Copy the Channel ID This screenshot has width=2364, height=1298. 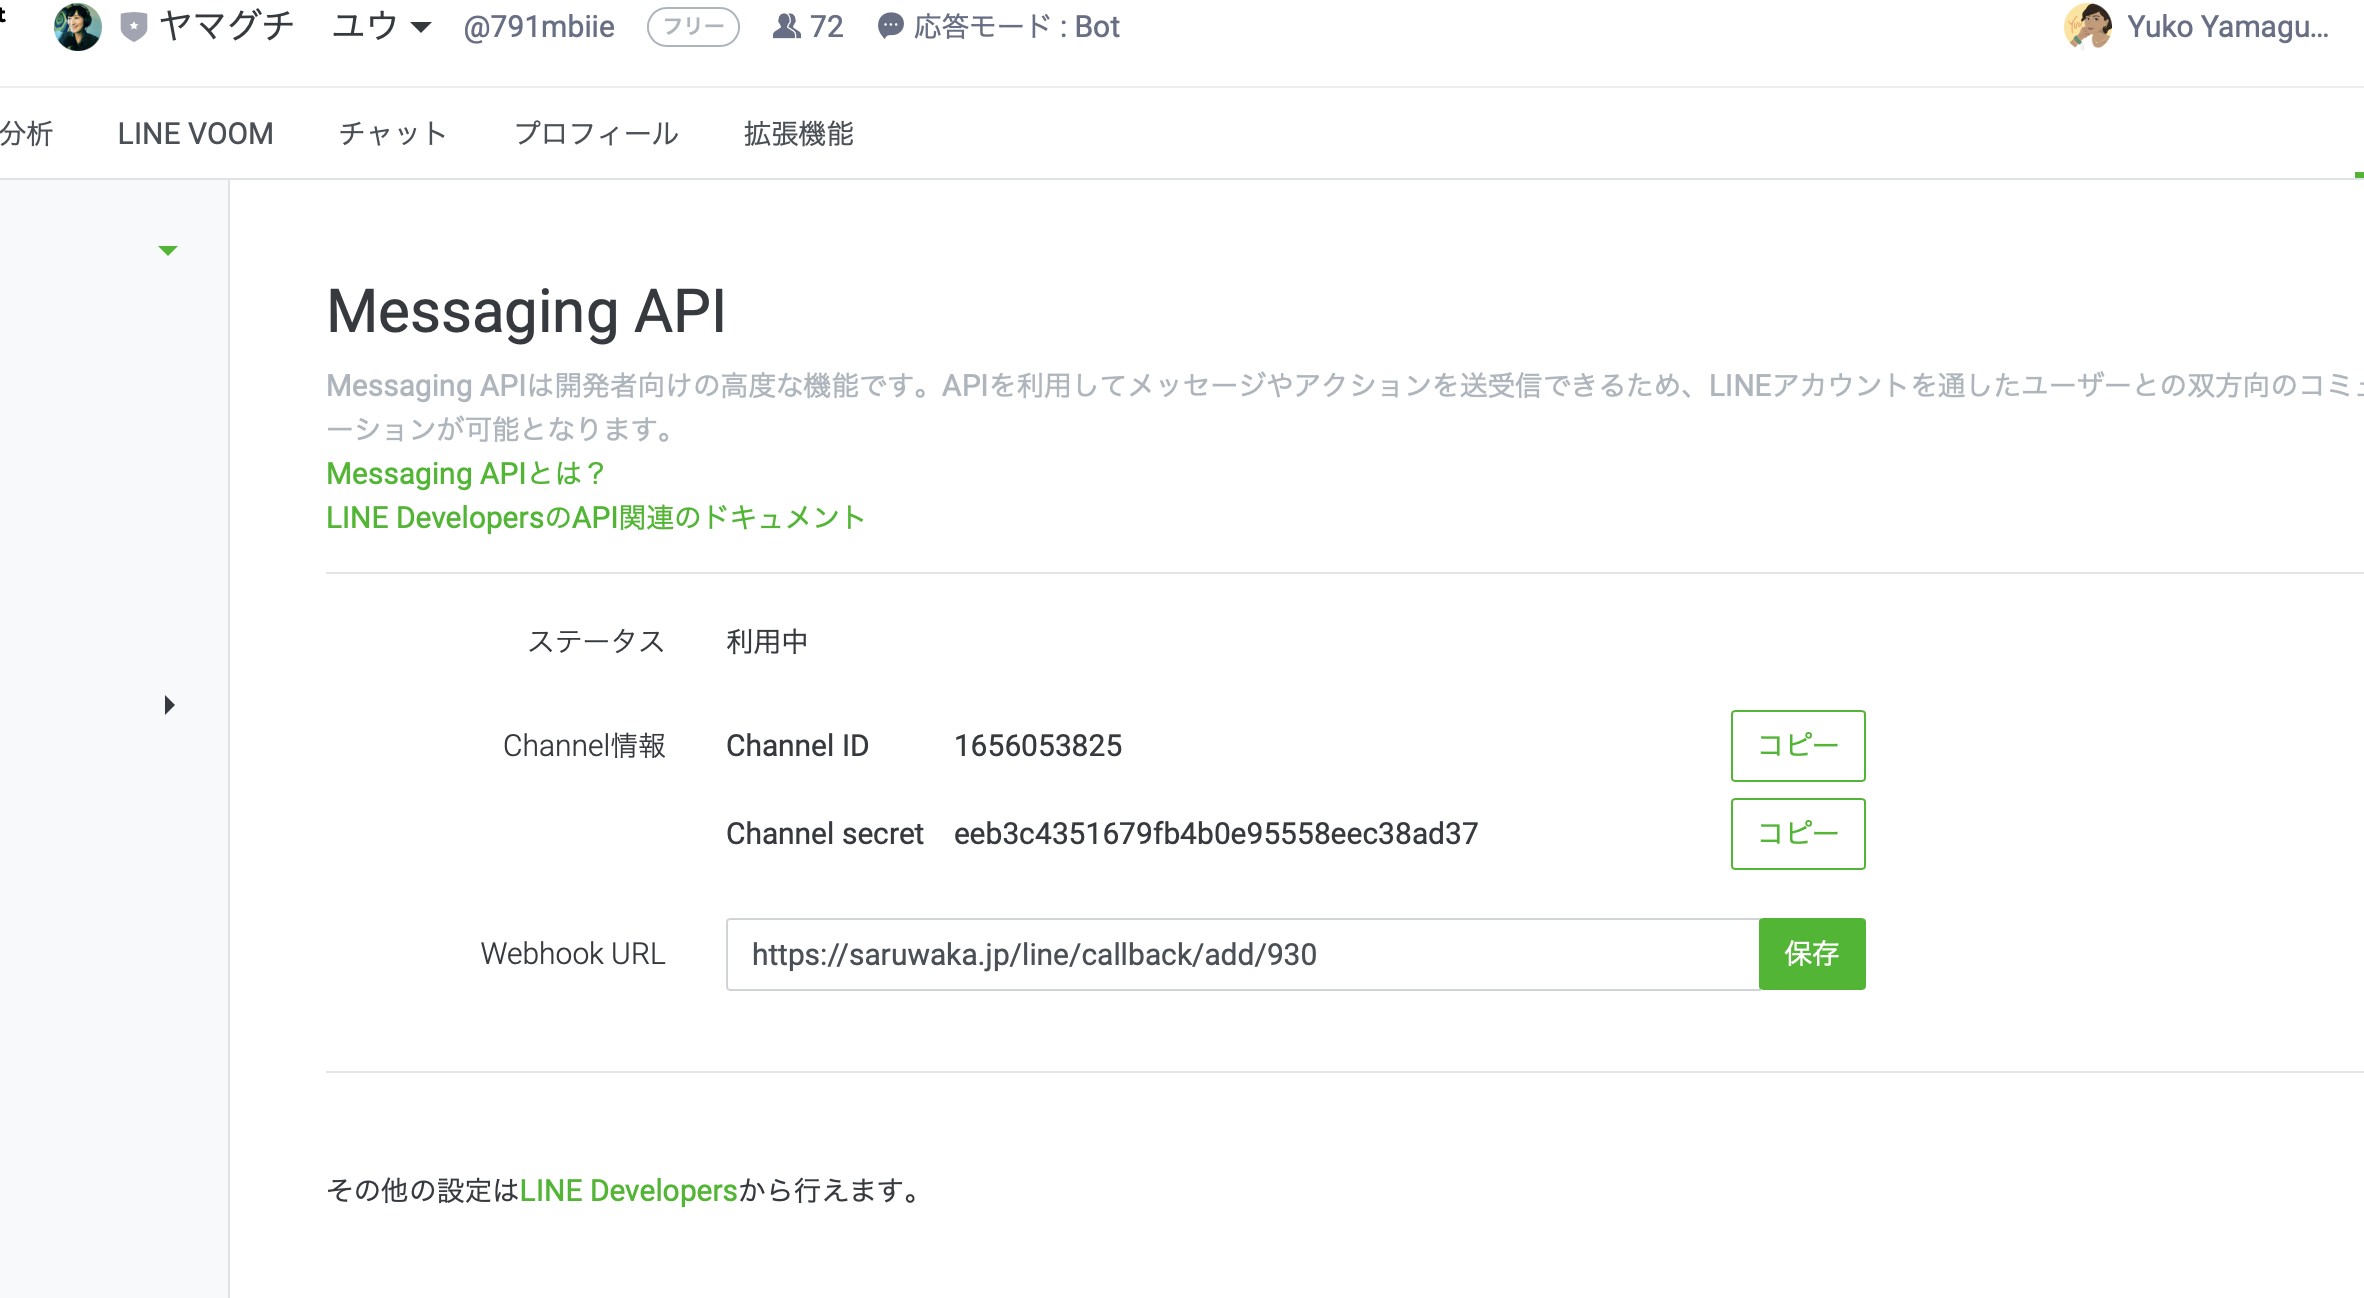1798,746
